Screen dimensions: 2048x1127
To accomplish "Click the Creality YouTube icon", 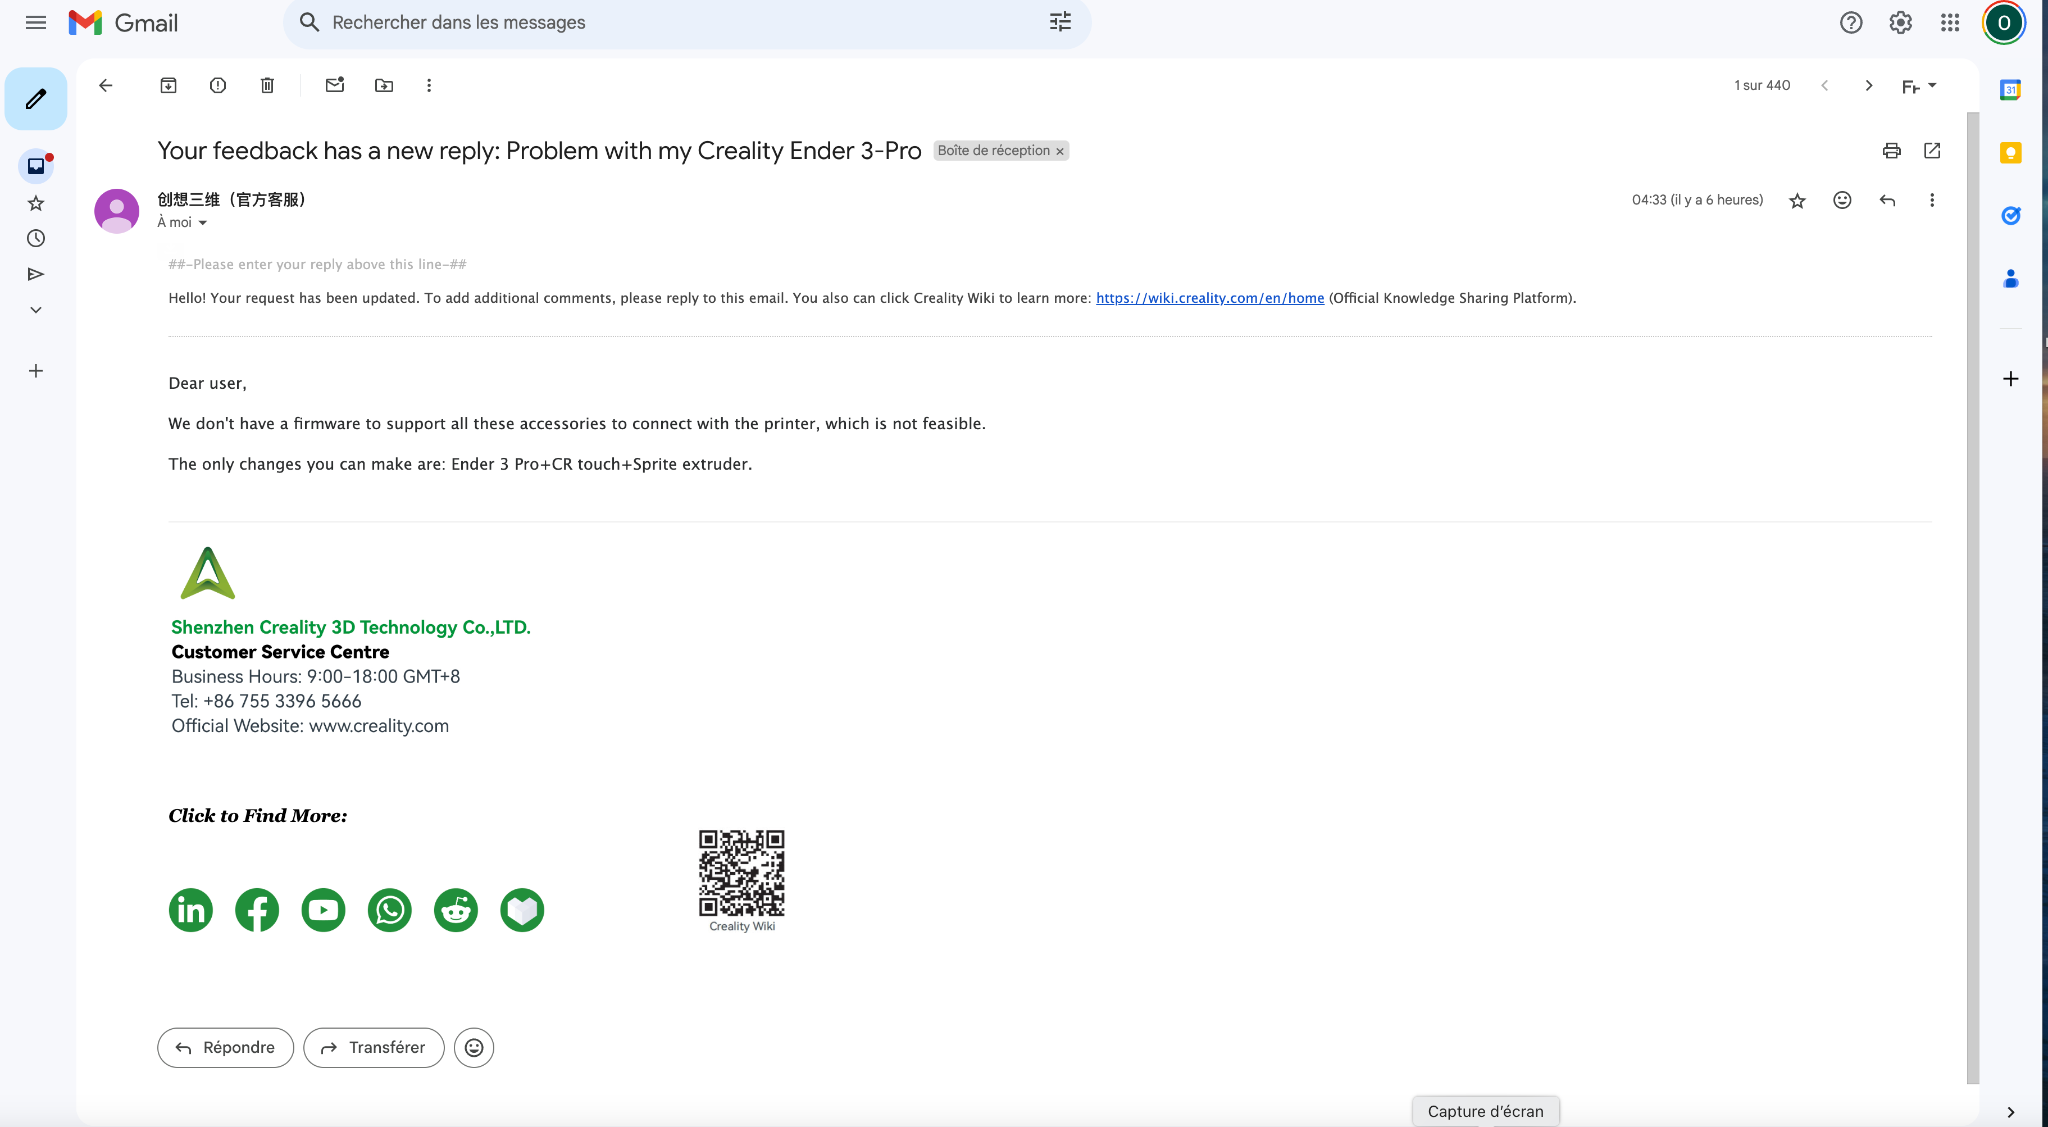I will click(x=323, y=910).
